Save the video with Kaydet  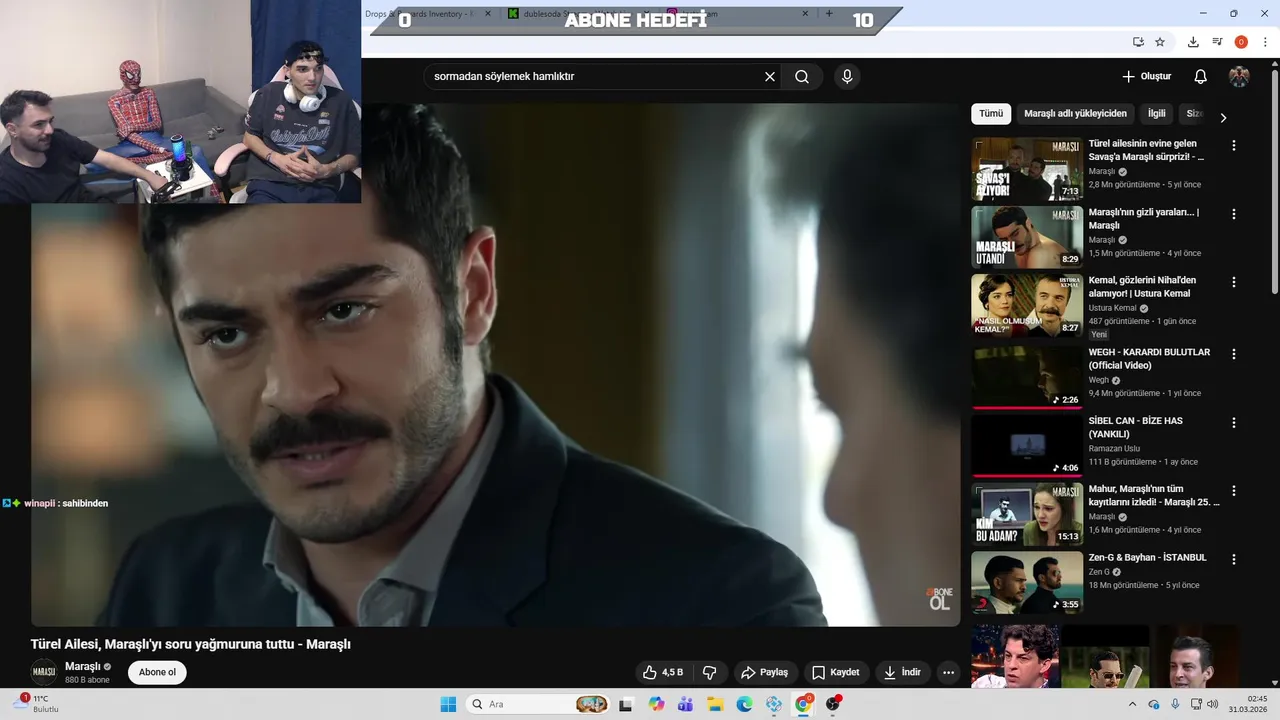point(836,672)
